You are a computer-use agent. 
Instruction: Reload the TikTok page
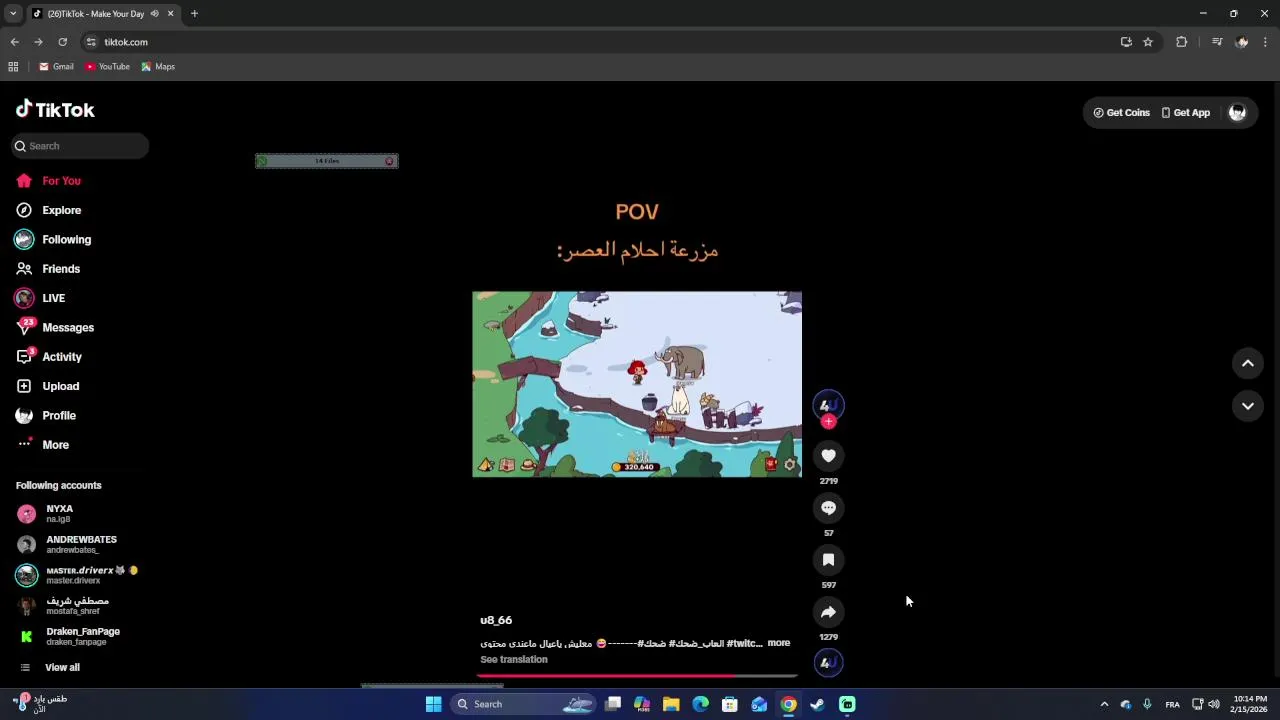62,42
